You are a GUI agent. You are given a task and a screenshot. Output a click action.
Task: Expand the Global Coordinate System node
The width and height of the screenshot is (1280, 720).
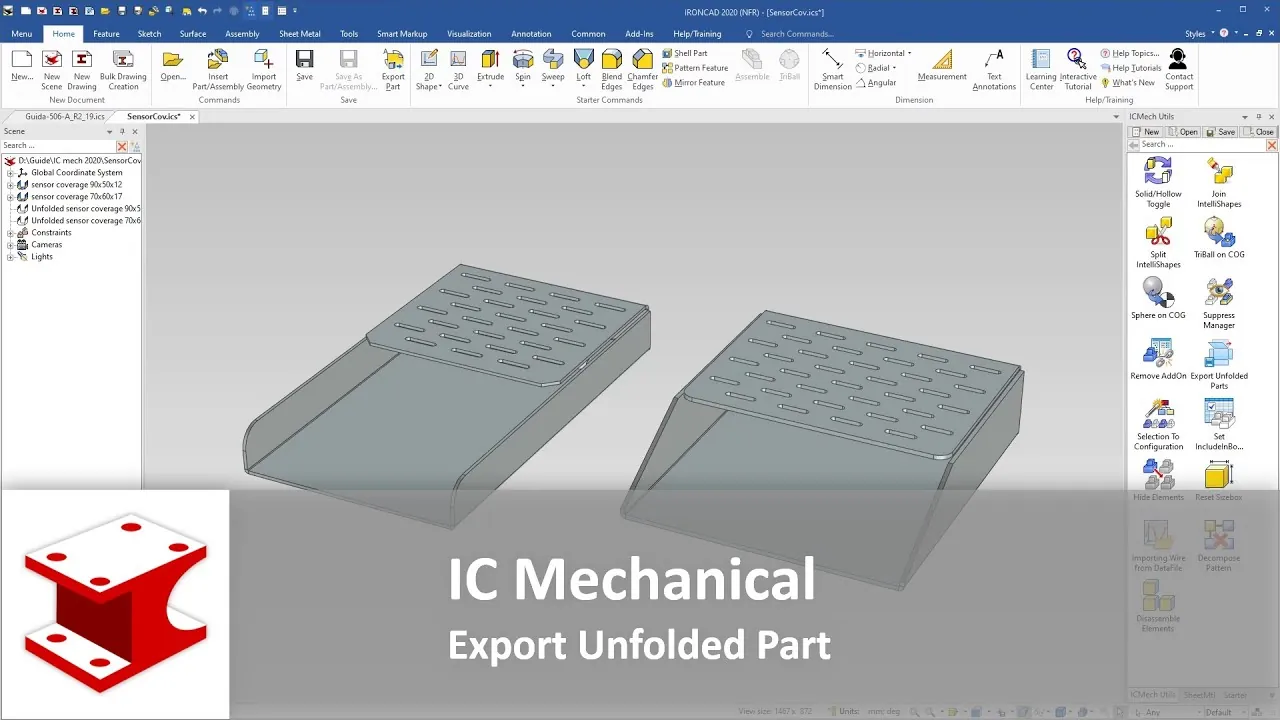10,173
